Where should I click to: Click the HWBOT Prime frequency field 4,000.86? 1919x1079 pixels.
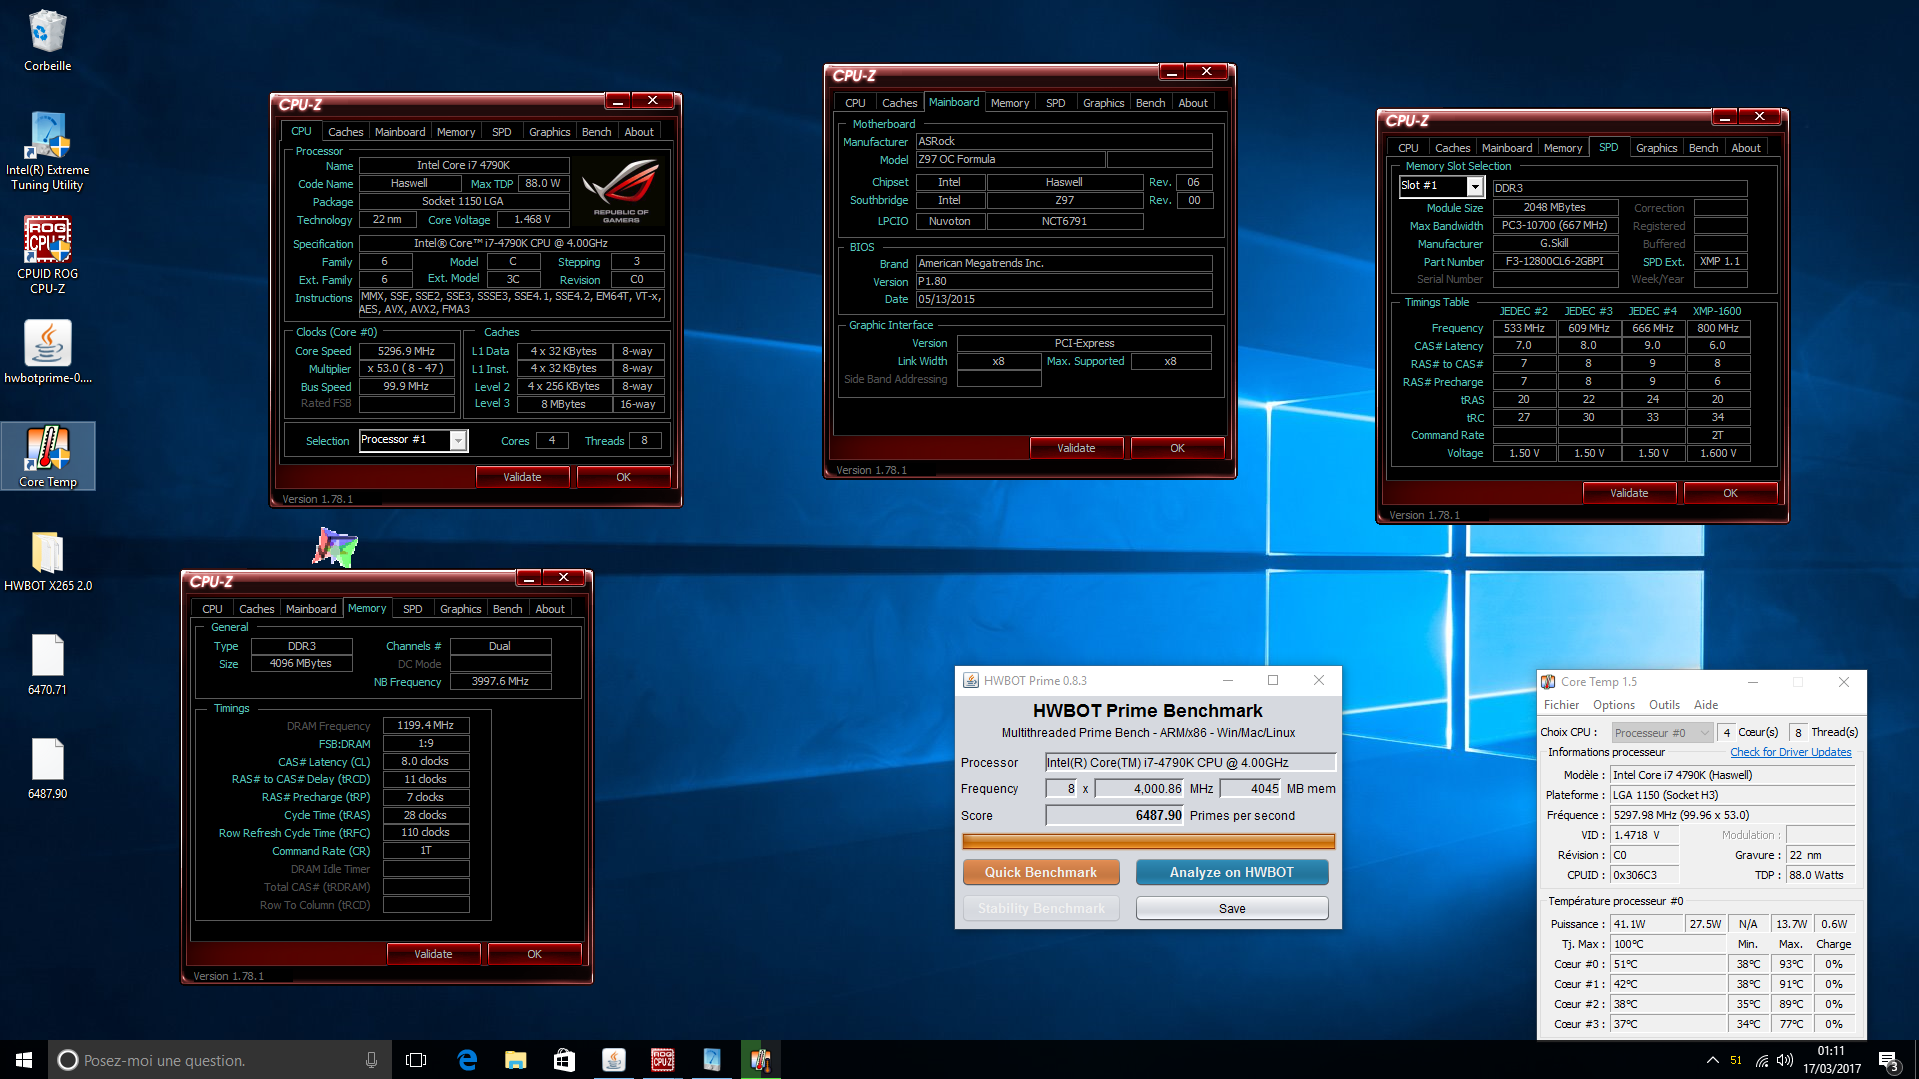point(1140,788)
